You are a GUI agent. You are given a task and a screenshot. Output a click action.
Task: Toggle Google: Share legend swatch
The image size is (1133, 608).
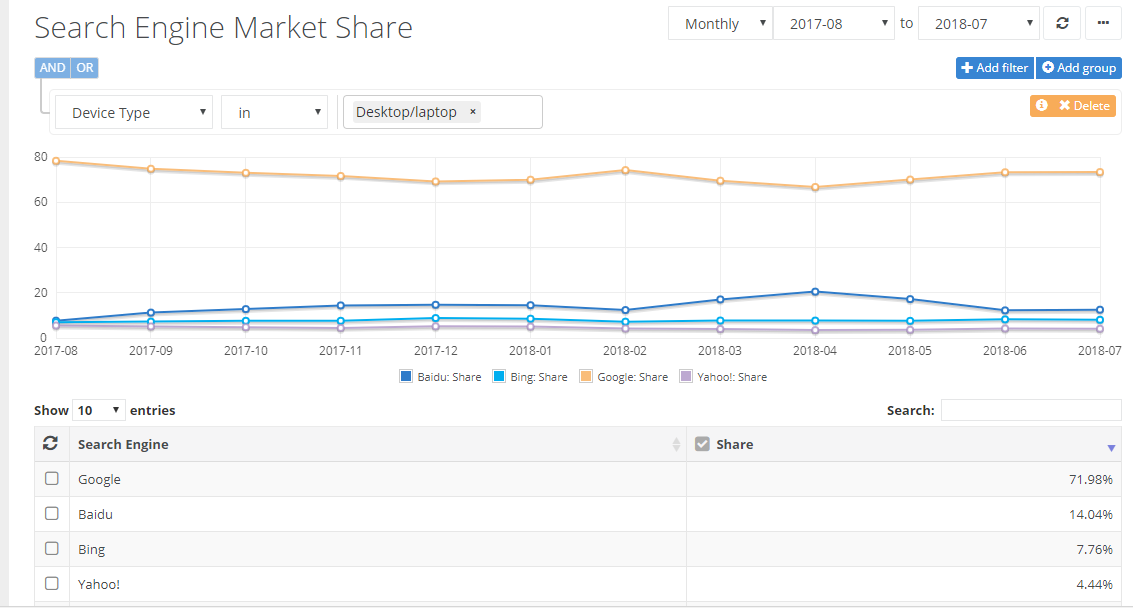pyautogui.click(x=586, y=376)
